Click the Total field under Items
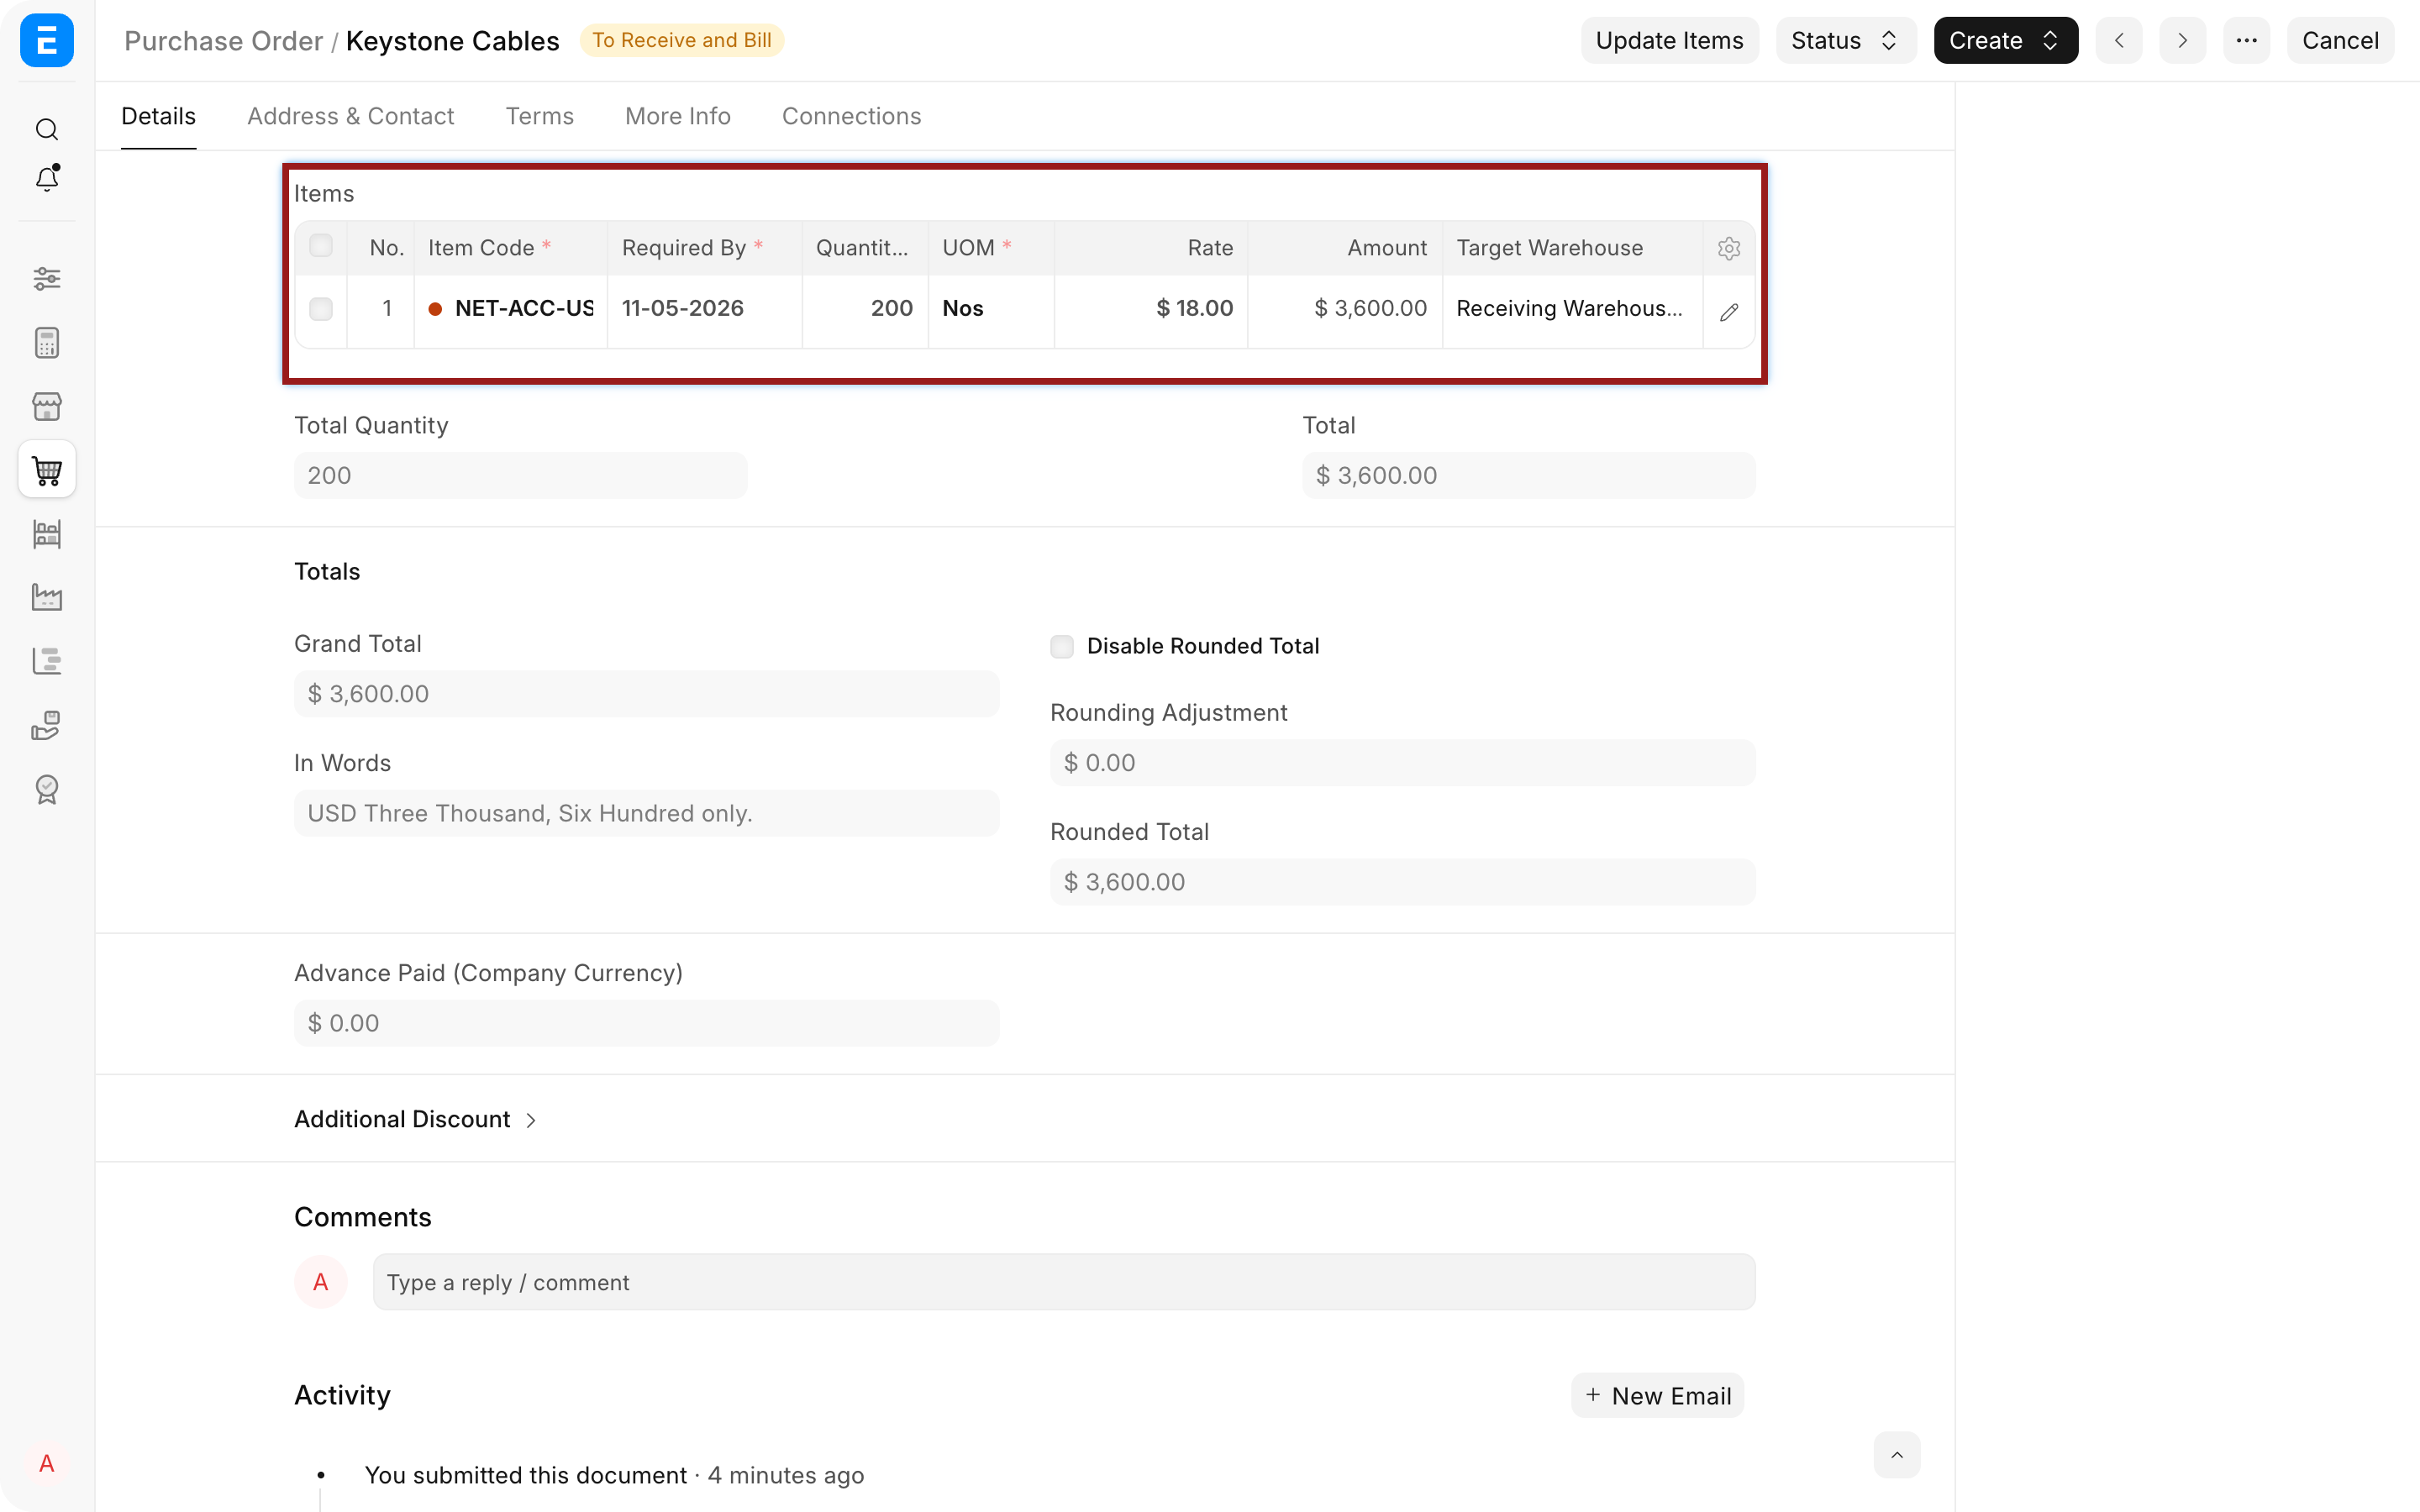The width and height of the screenshot is (2420, 1512). coord(1528,475)
